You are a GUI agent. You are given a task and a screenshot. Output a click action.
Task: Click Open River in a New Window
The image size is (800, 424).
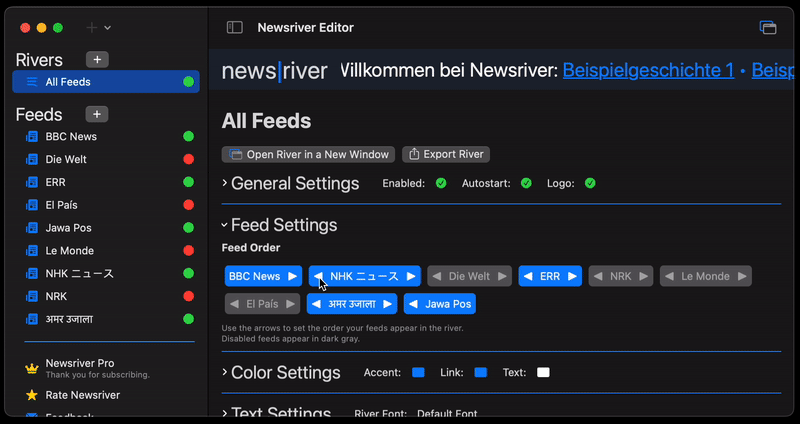point(308,155)
